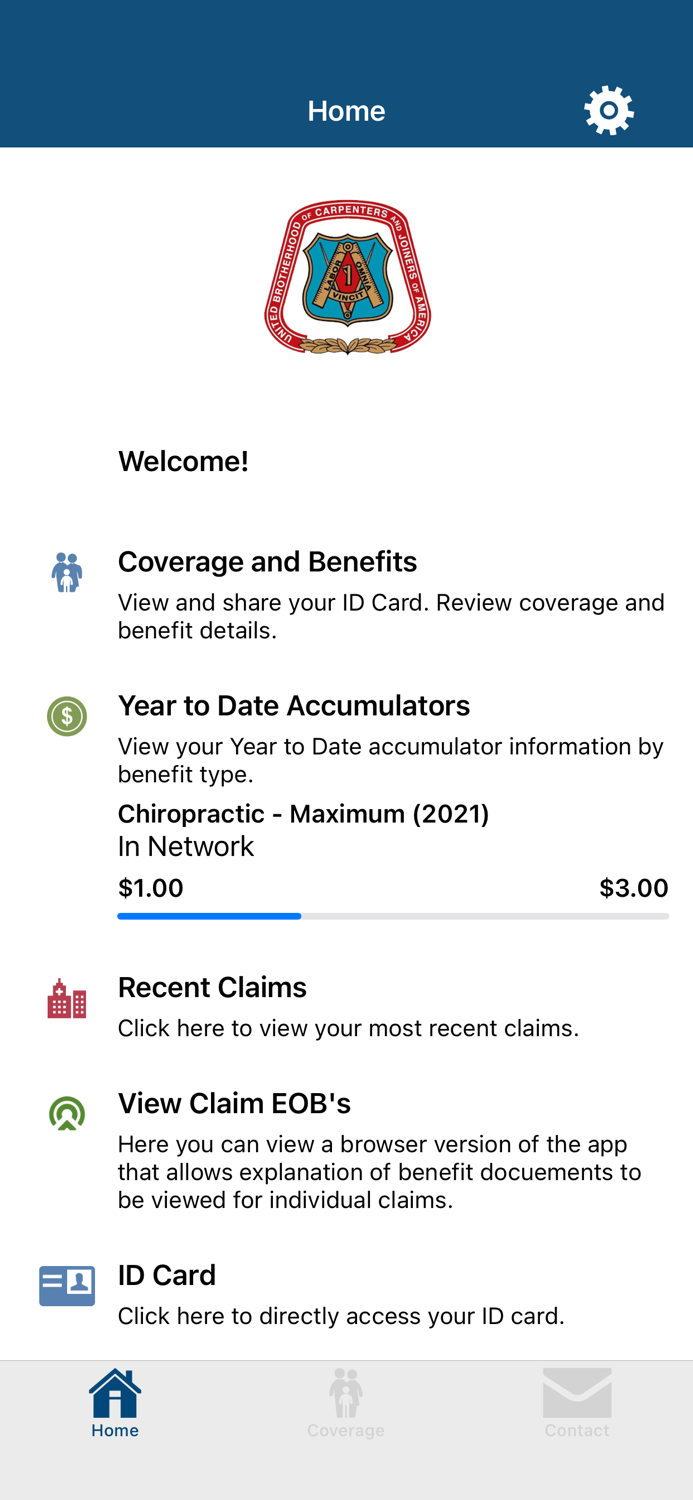
Task: Open the Home tab
Action: tap(114, 1403)
